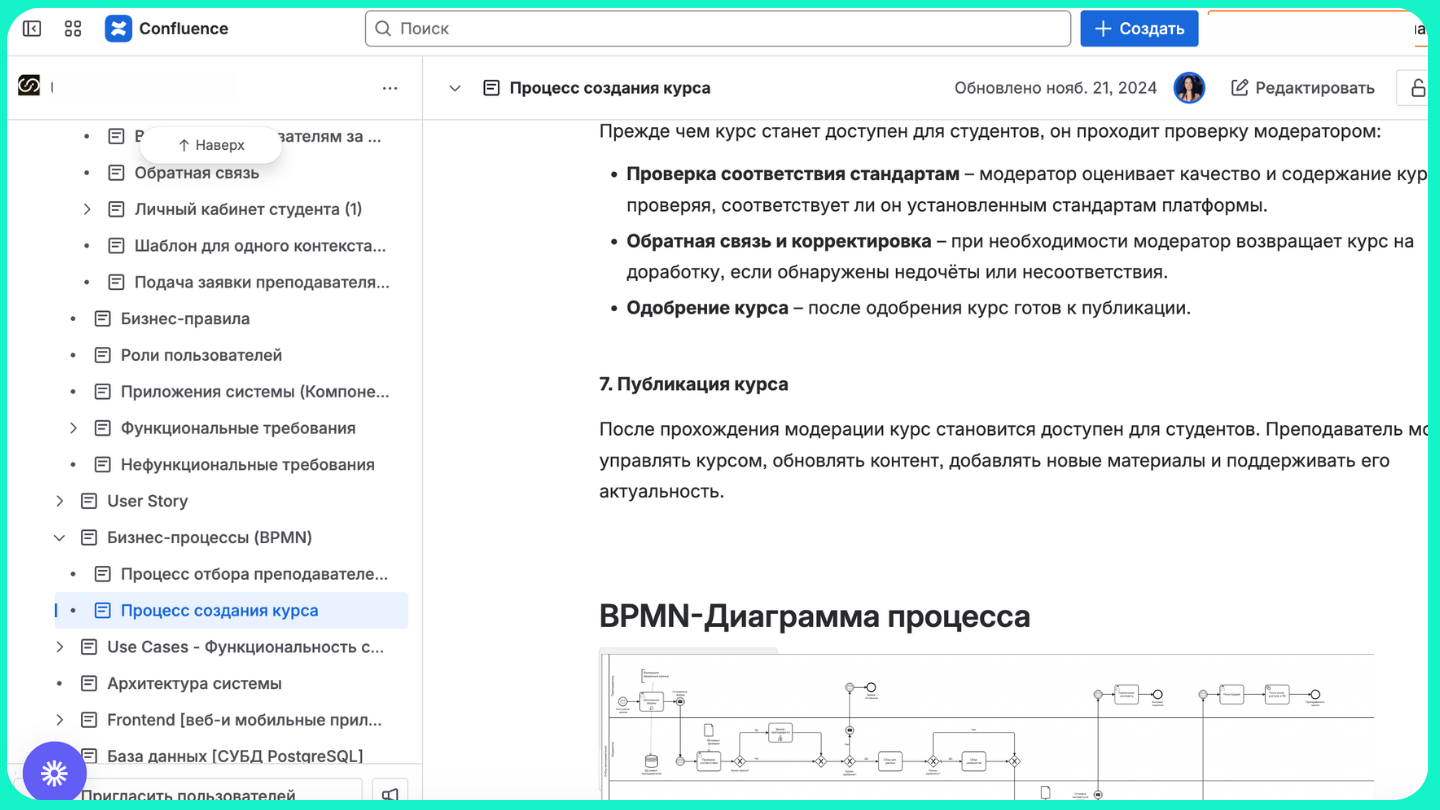Image resolution: width=1440 pixels, height=810 pixels.
Task: Expand Use Cases - Функциональность node
Action: click(59, 647)
